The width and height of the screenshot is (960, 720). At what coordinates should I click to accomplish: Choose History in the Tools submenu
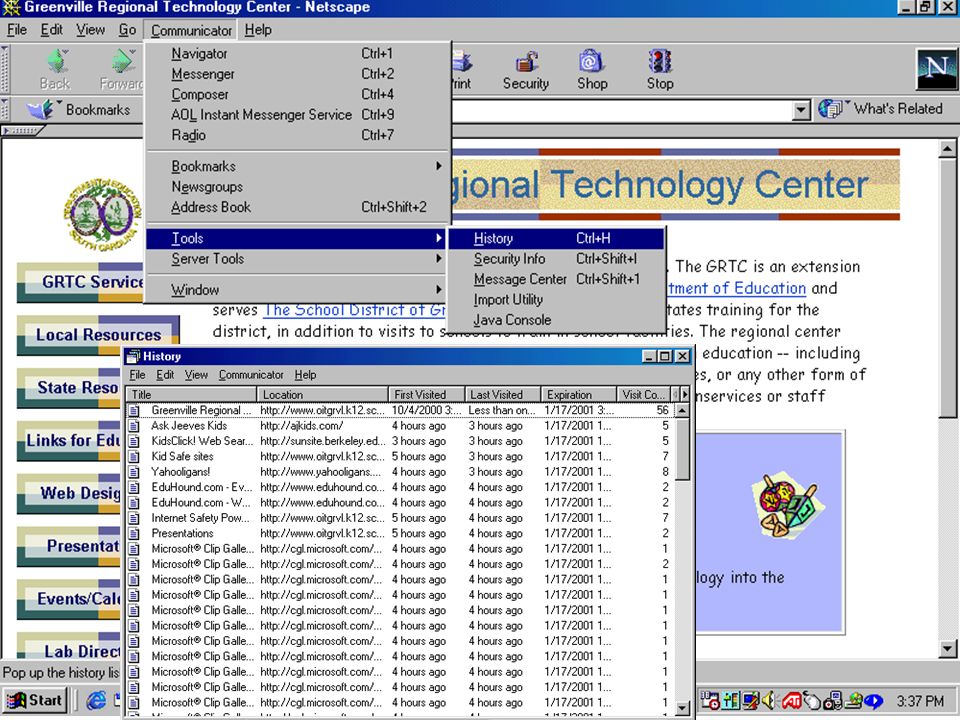tap(557, 238)
